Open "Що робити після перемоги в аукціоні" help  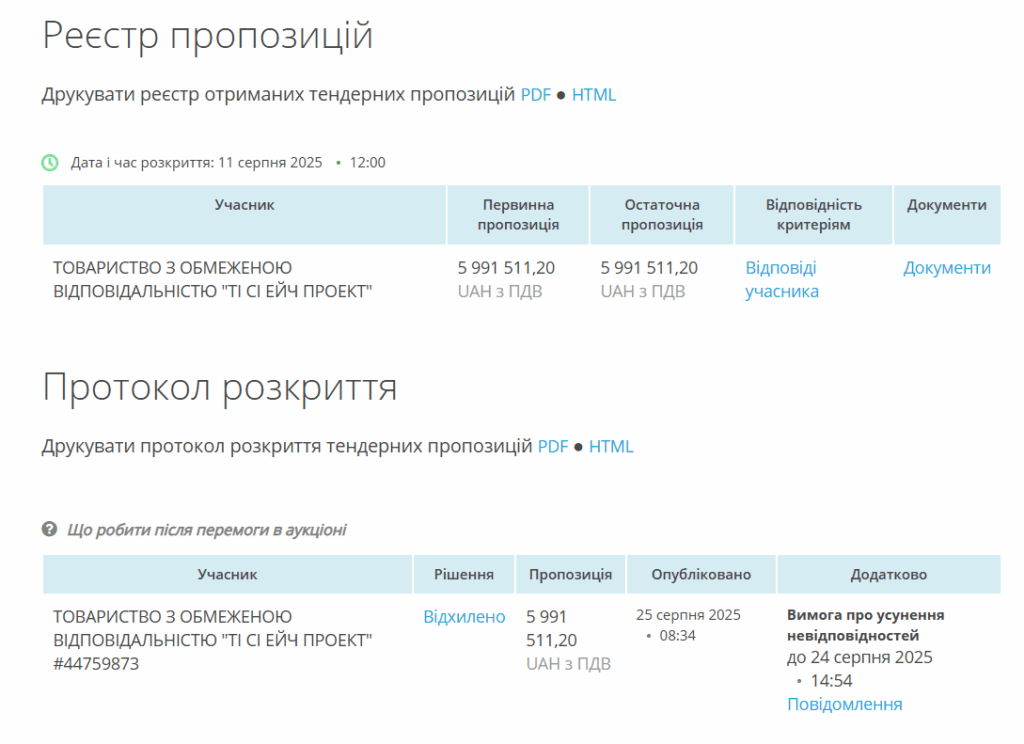tap(206, 529)
